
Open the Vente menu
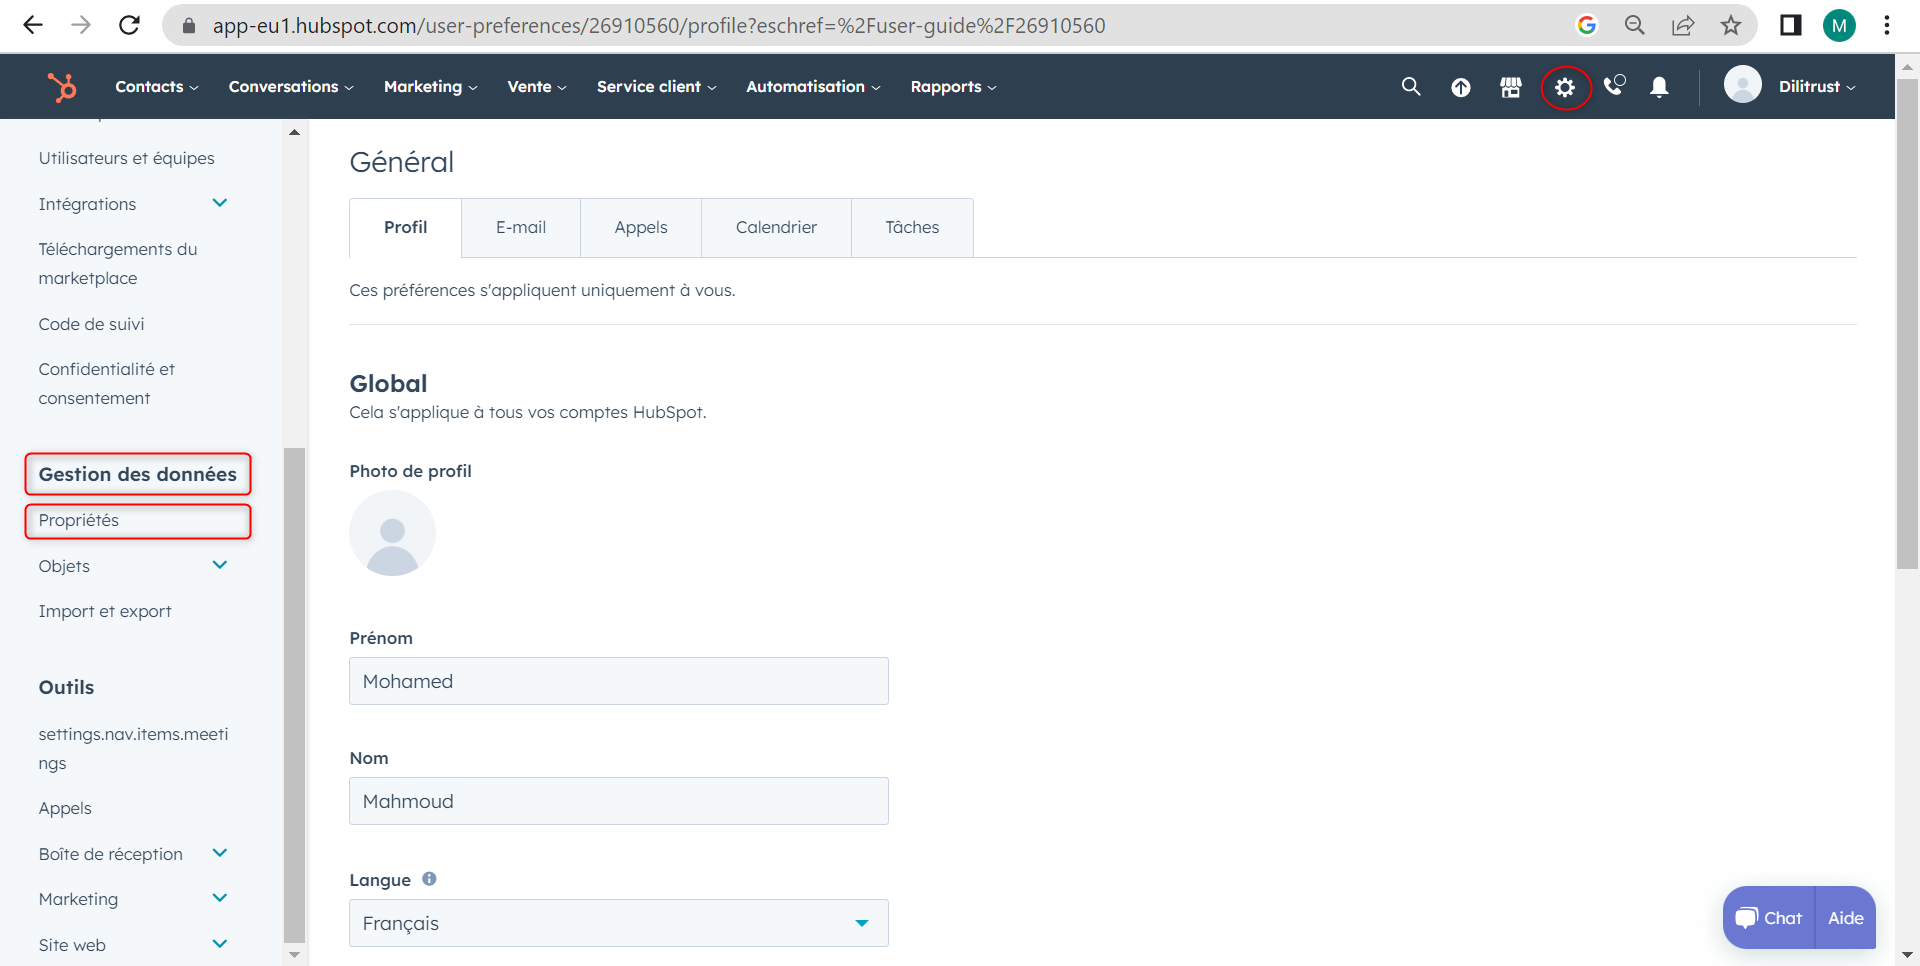pyautogui.click(x=537, y=87)
